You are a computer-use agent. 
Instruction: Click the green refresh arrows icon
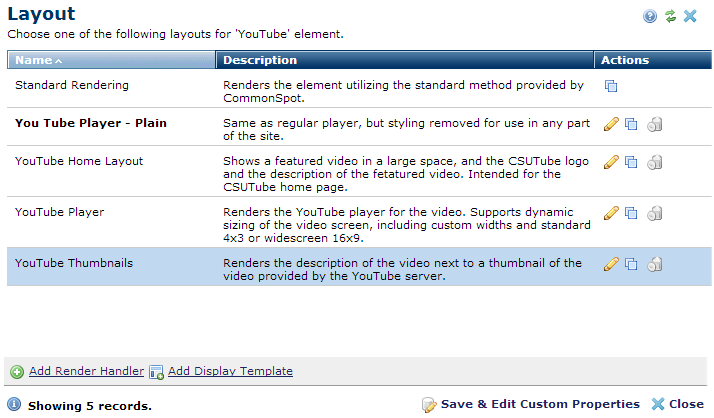click(x=670, y=16)
